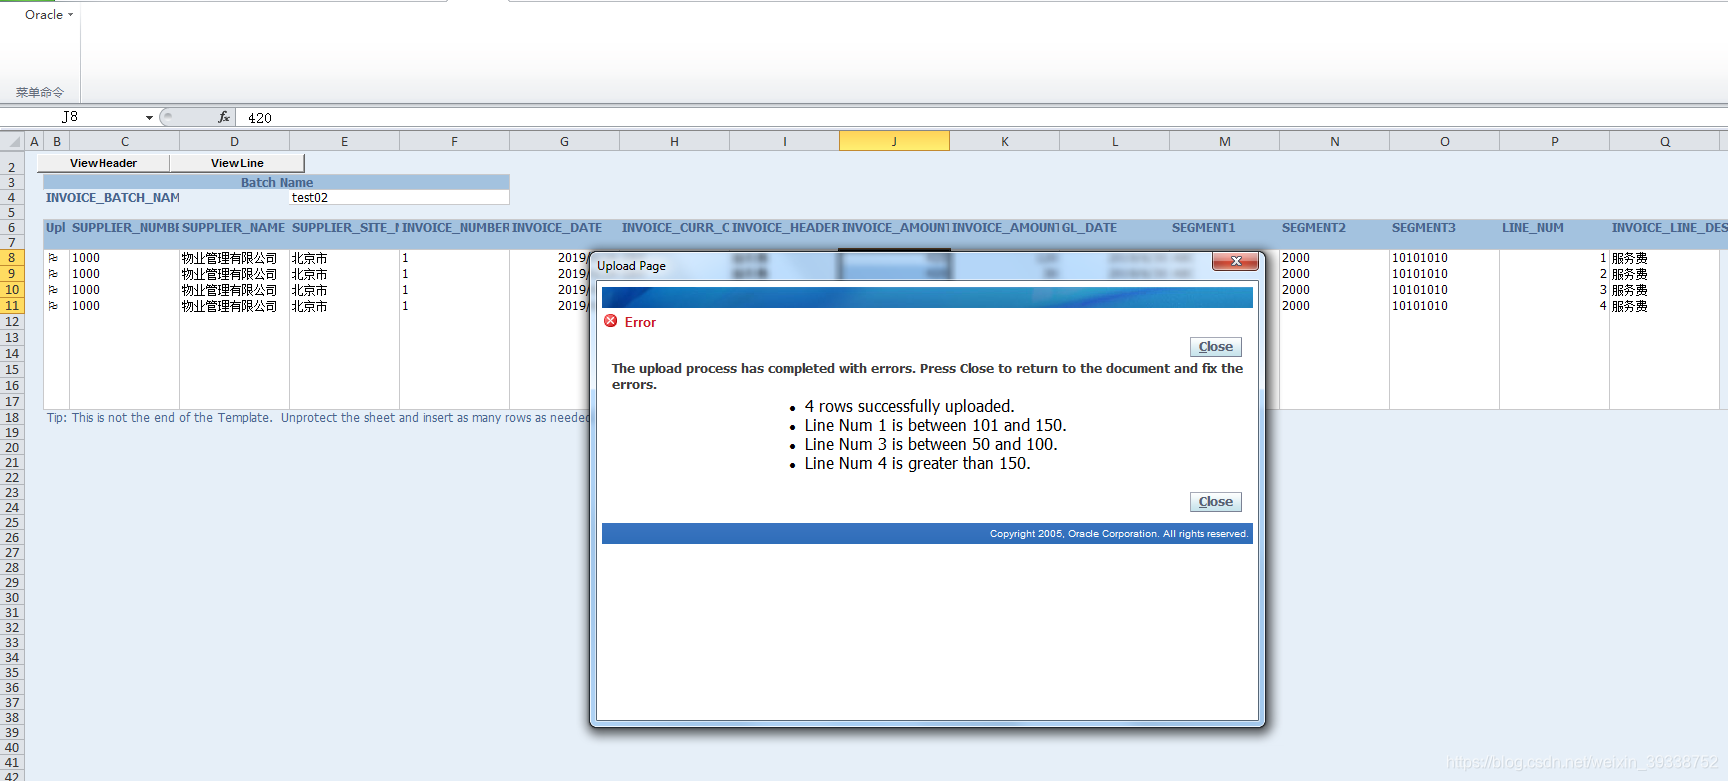Click '4 rows successfully uploaded' message
The width and height of the screenshot is (1728, 781).
pos(909,406)
